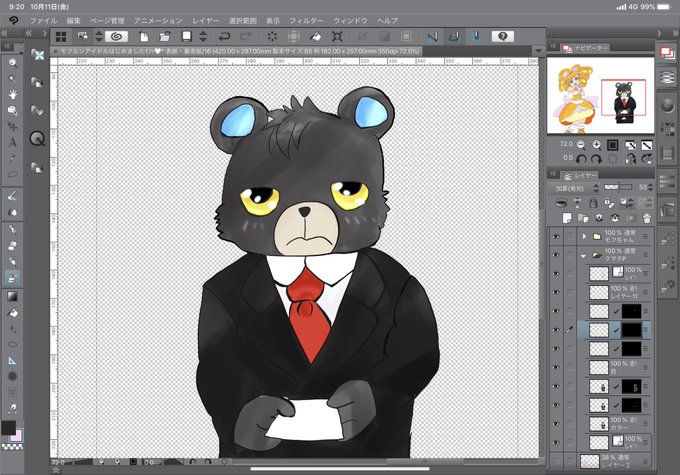
Task: Open the ヘルプ menu
Action: click(x=387, y=20)
